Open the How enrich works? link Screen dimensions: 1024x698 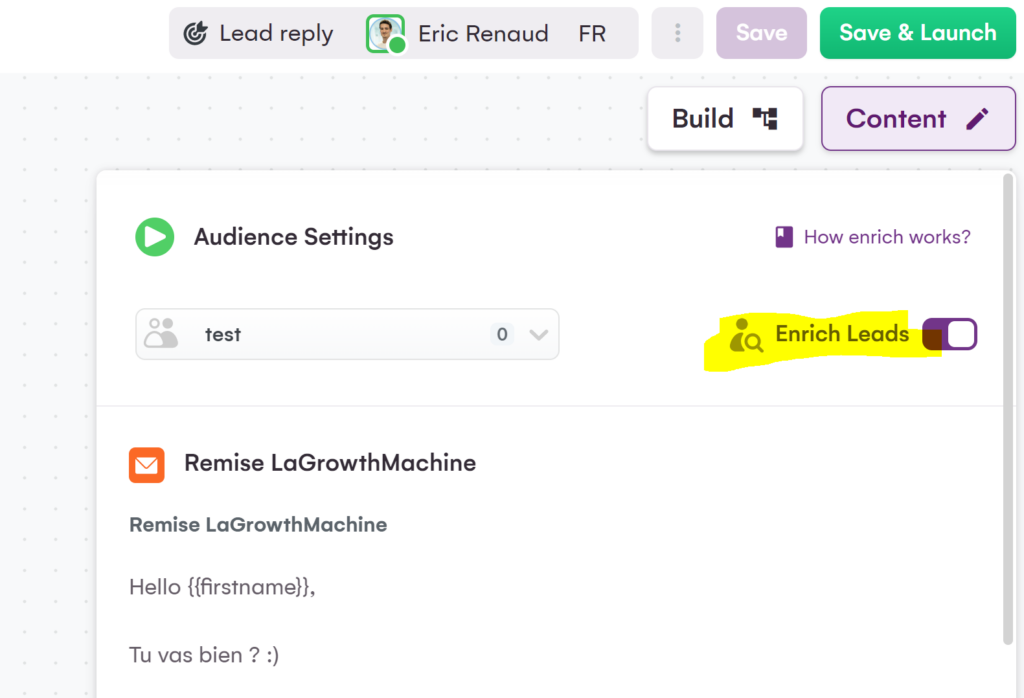pos(886,237)
